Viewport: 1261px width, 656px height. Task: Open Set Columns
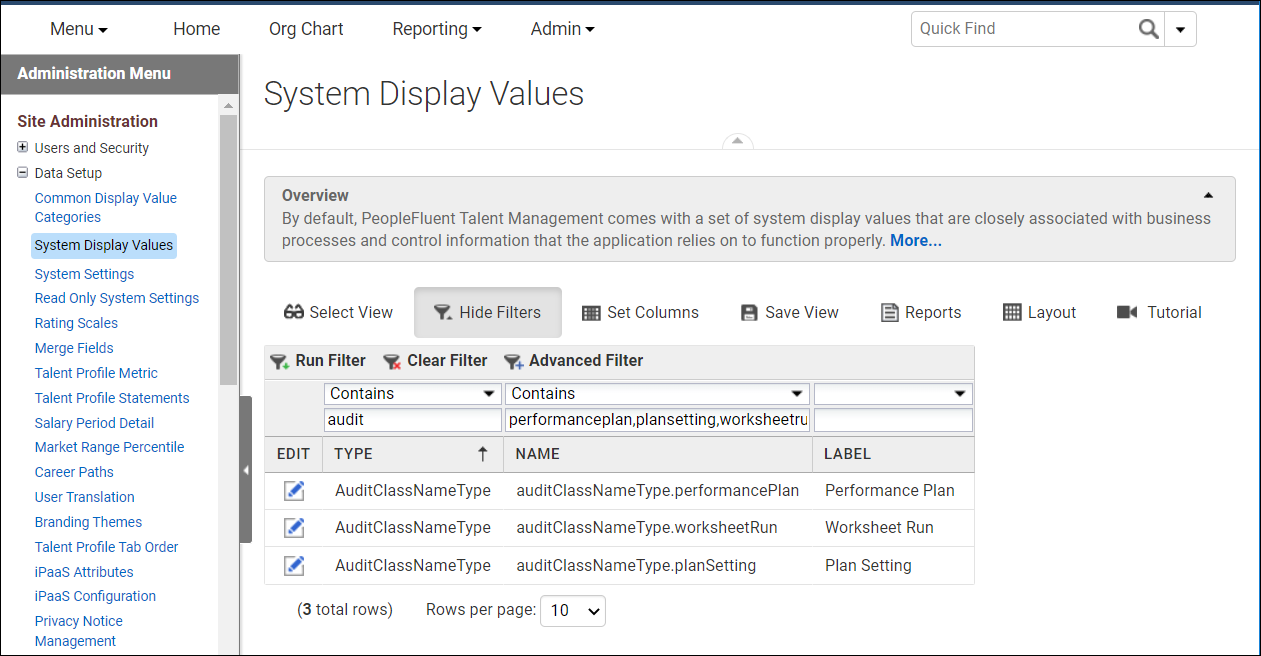[590, 312]
